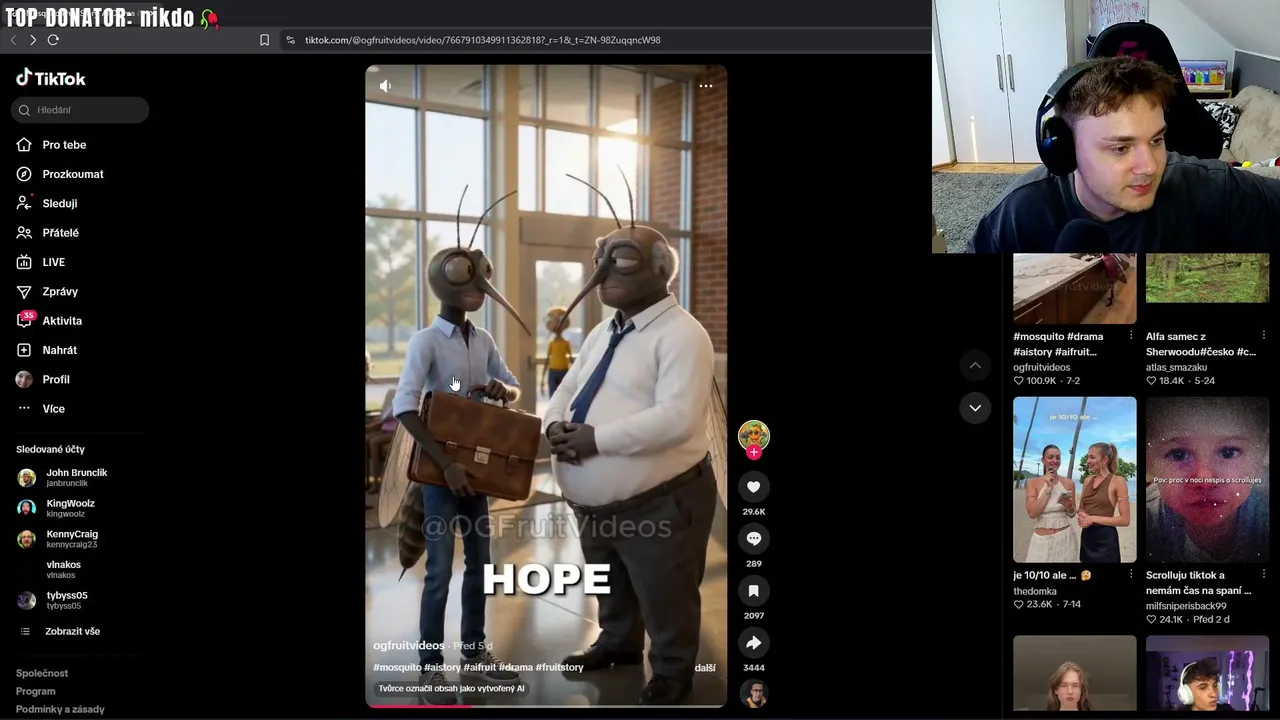Open site info icon beside the URL

tap(290, 40)
